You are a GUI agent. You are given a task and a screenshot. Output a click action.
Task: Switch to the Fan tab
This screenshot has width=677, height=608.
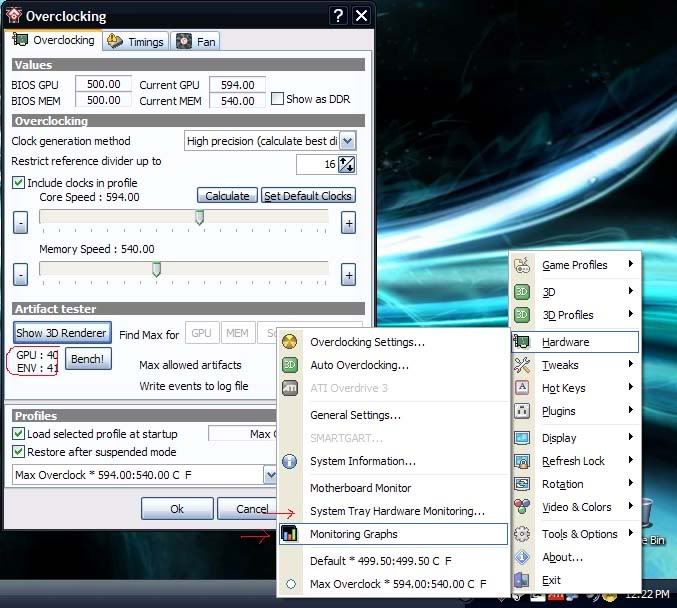tap(196, 41)
